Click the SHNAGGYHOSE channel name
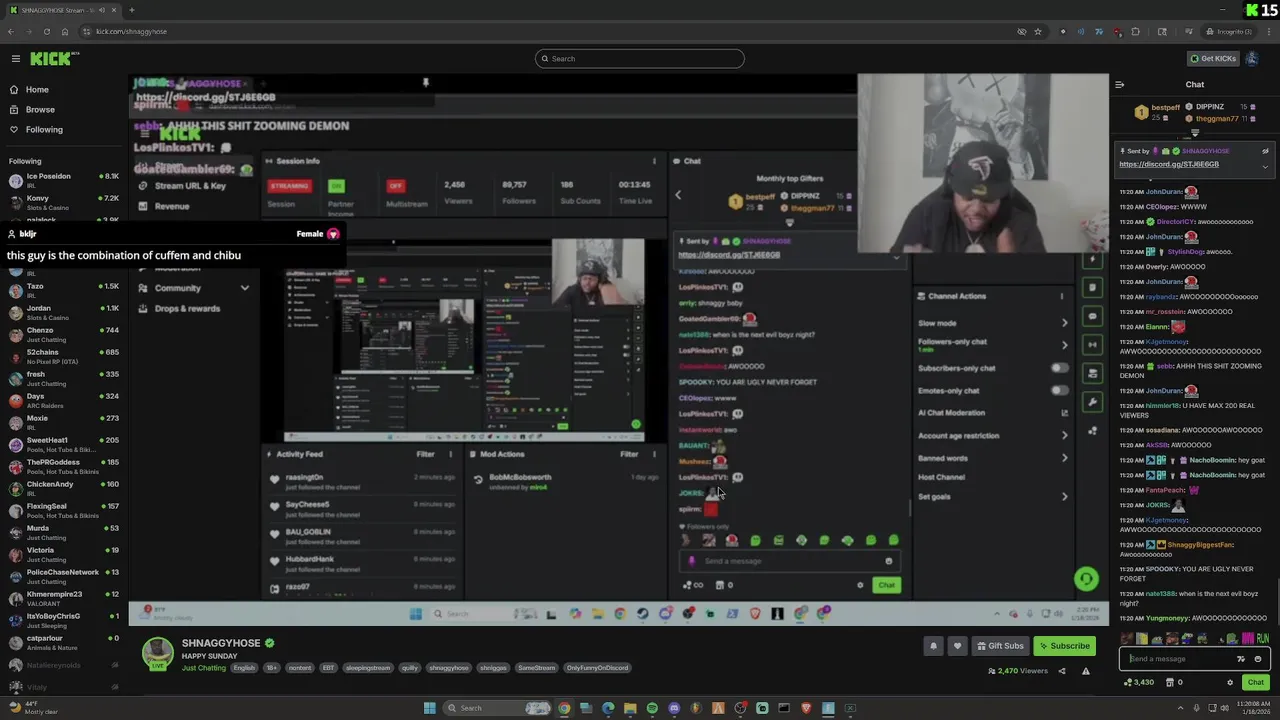 [221, 643]
